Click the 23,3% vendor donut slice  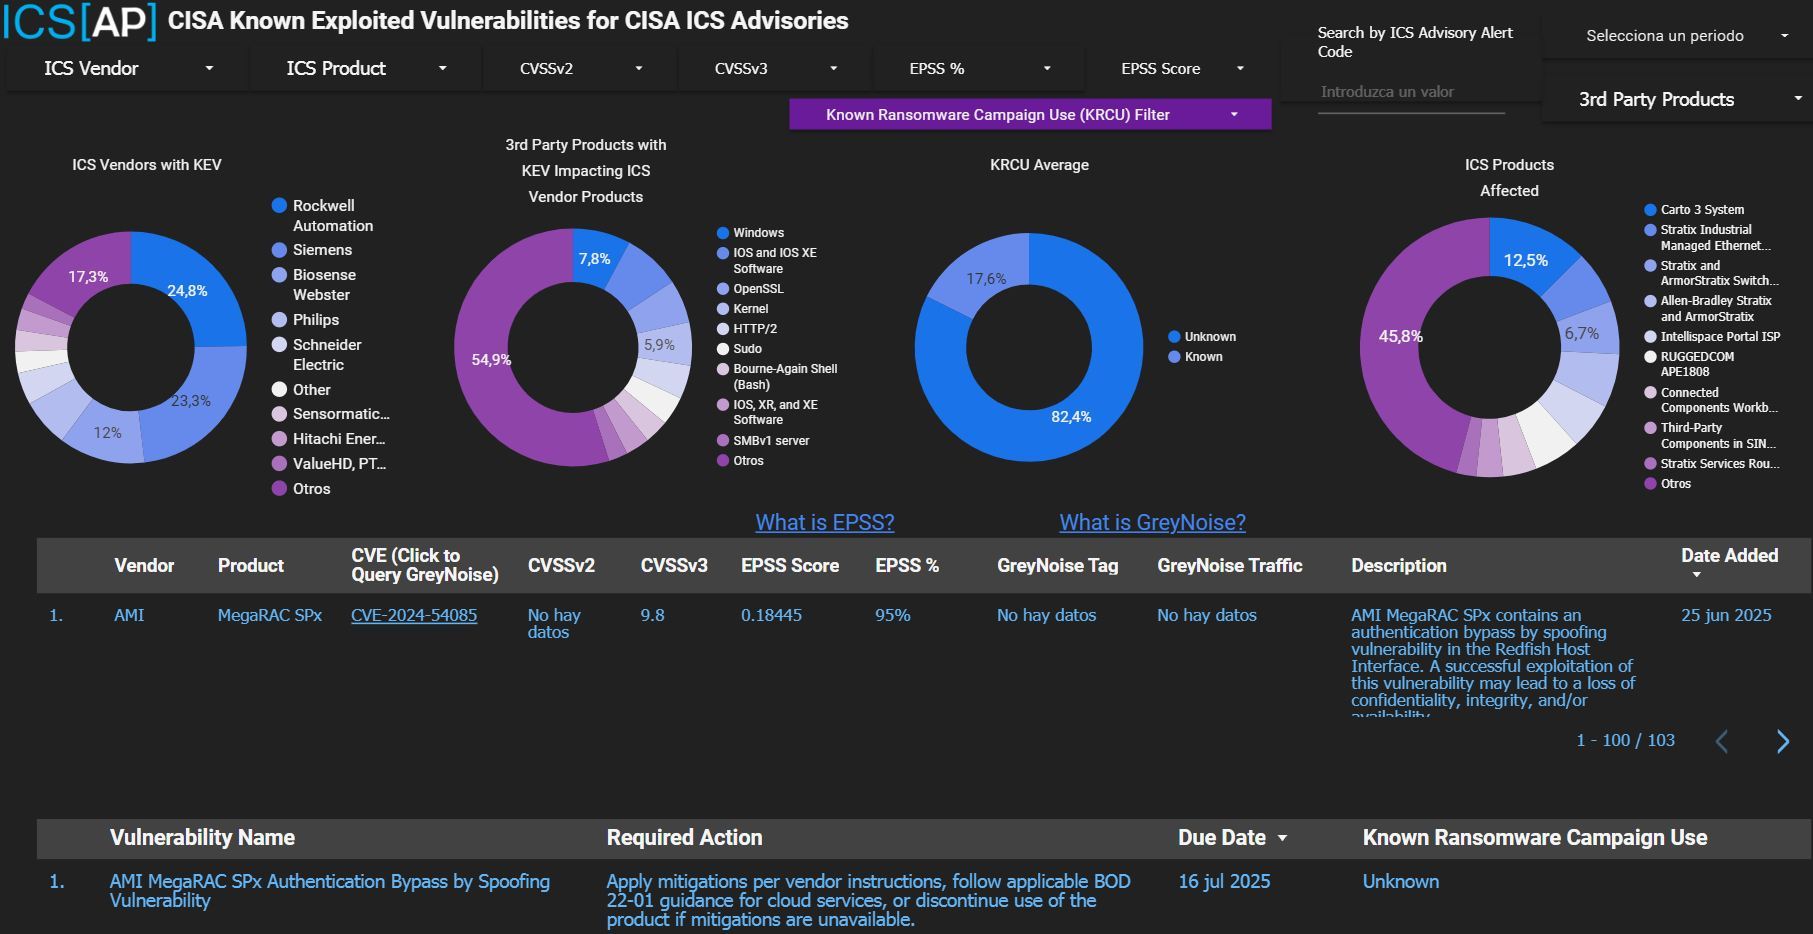[190, 401]
